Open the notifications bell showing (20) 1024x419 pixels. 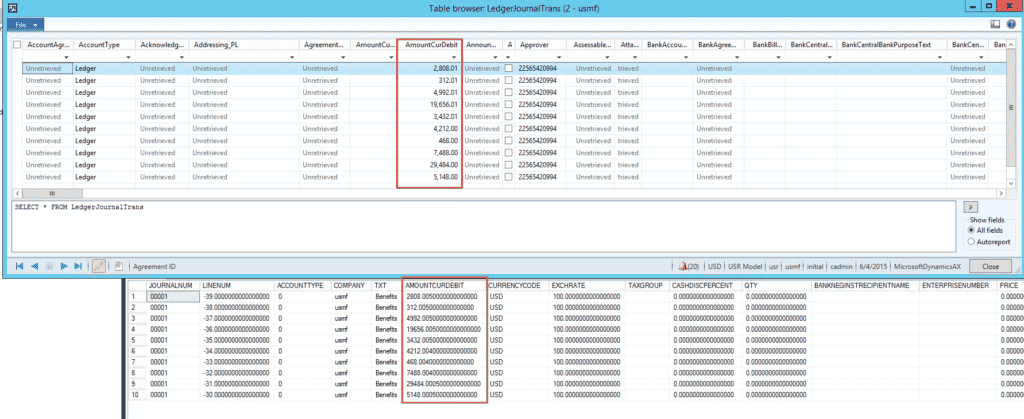tap(689, 266)
